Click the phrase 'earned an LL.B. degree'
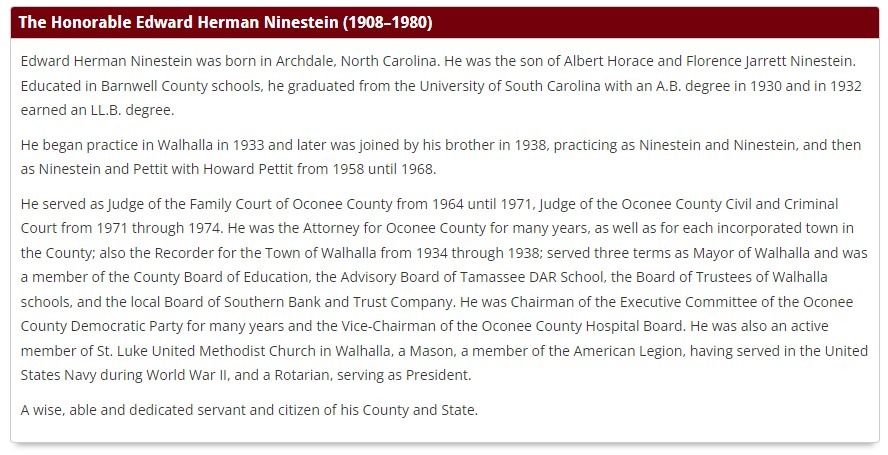Image resolution: width=888 pixels, height=455 pixels. tap(96, 110)
